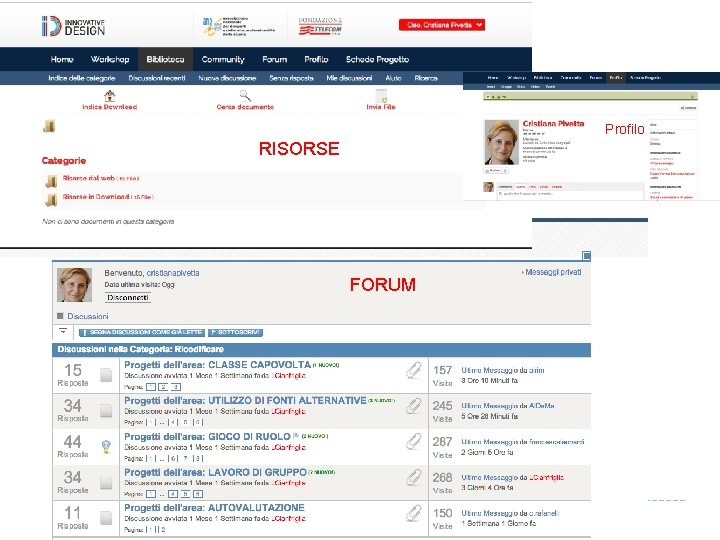The image size is (720, 540).
Task: Open the Schede Progetto menu item
Action: point(377,59)
